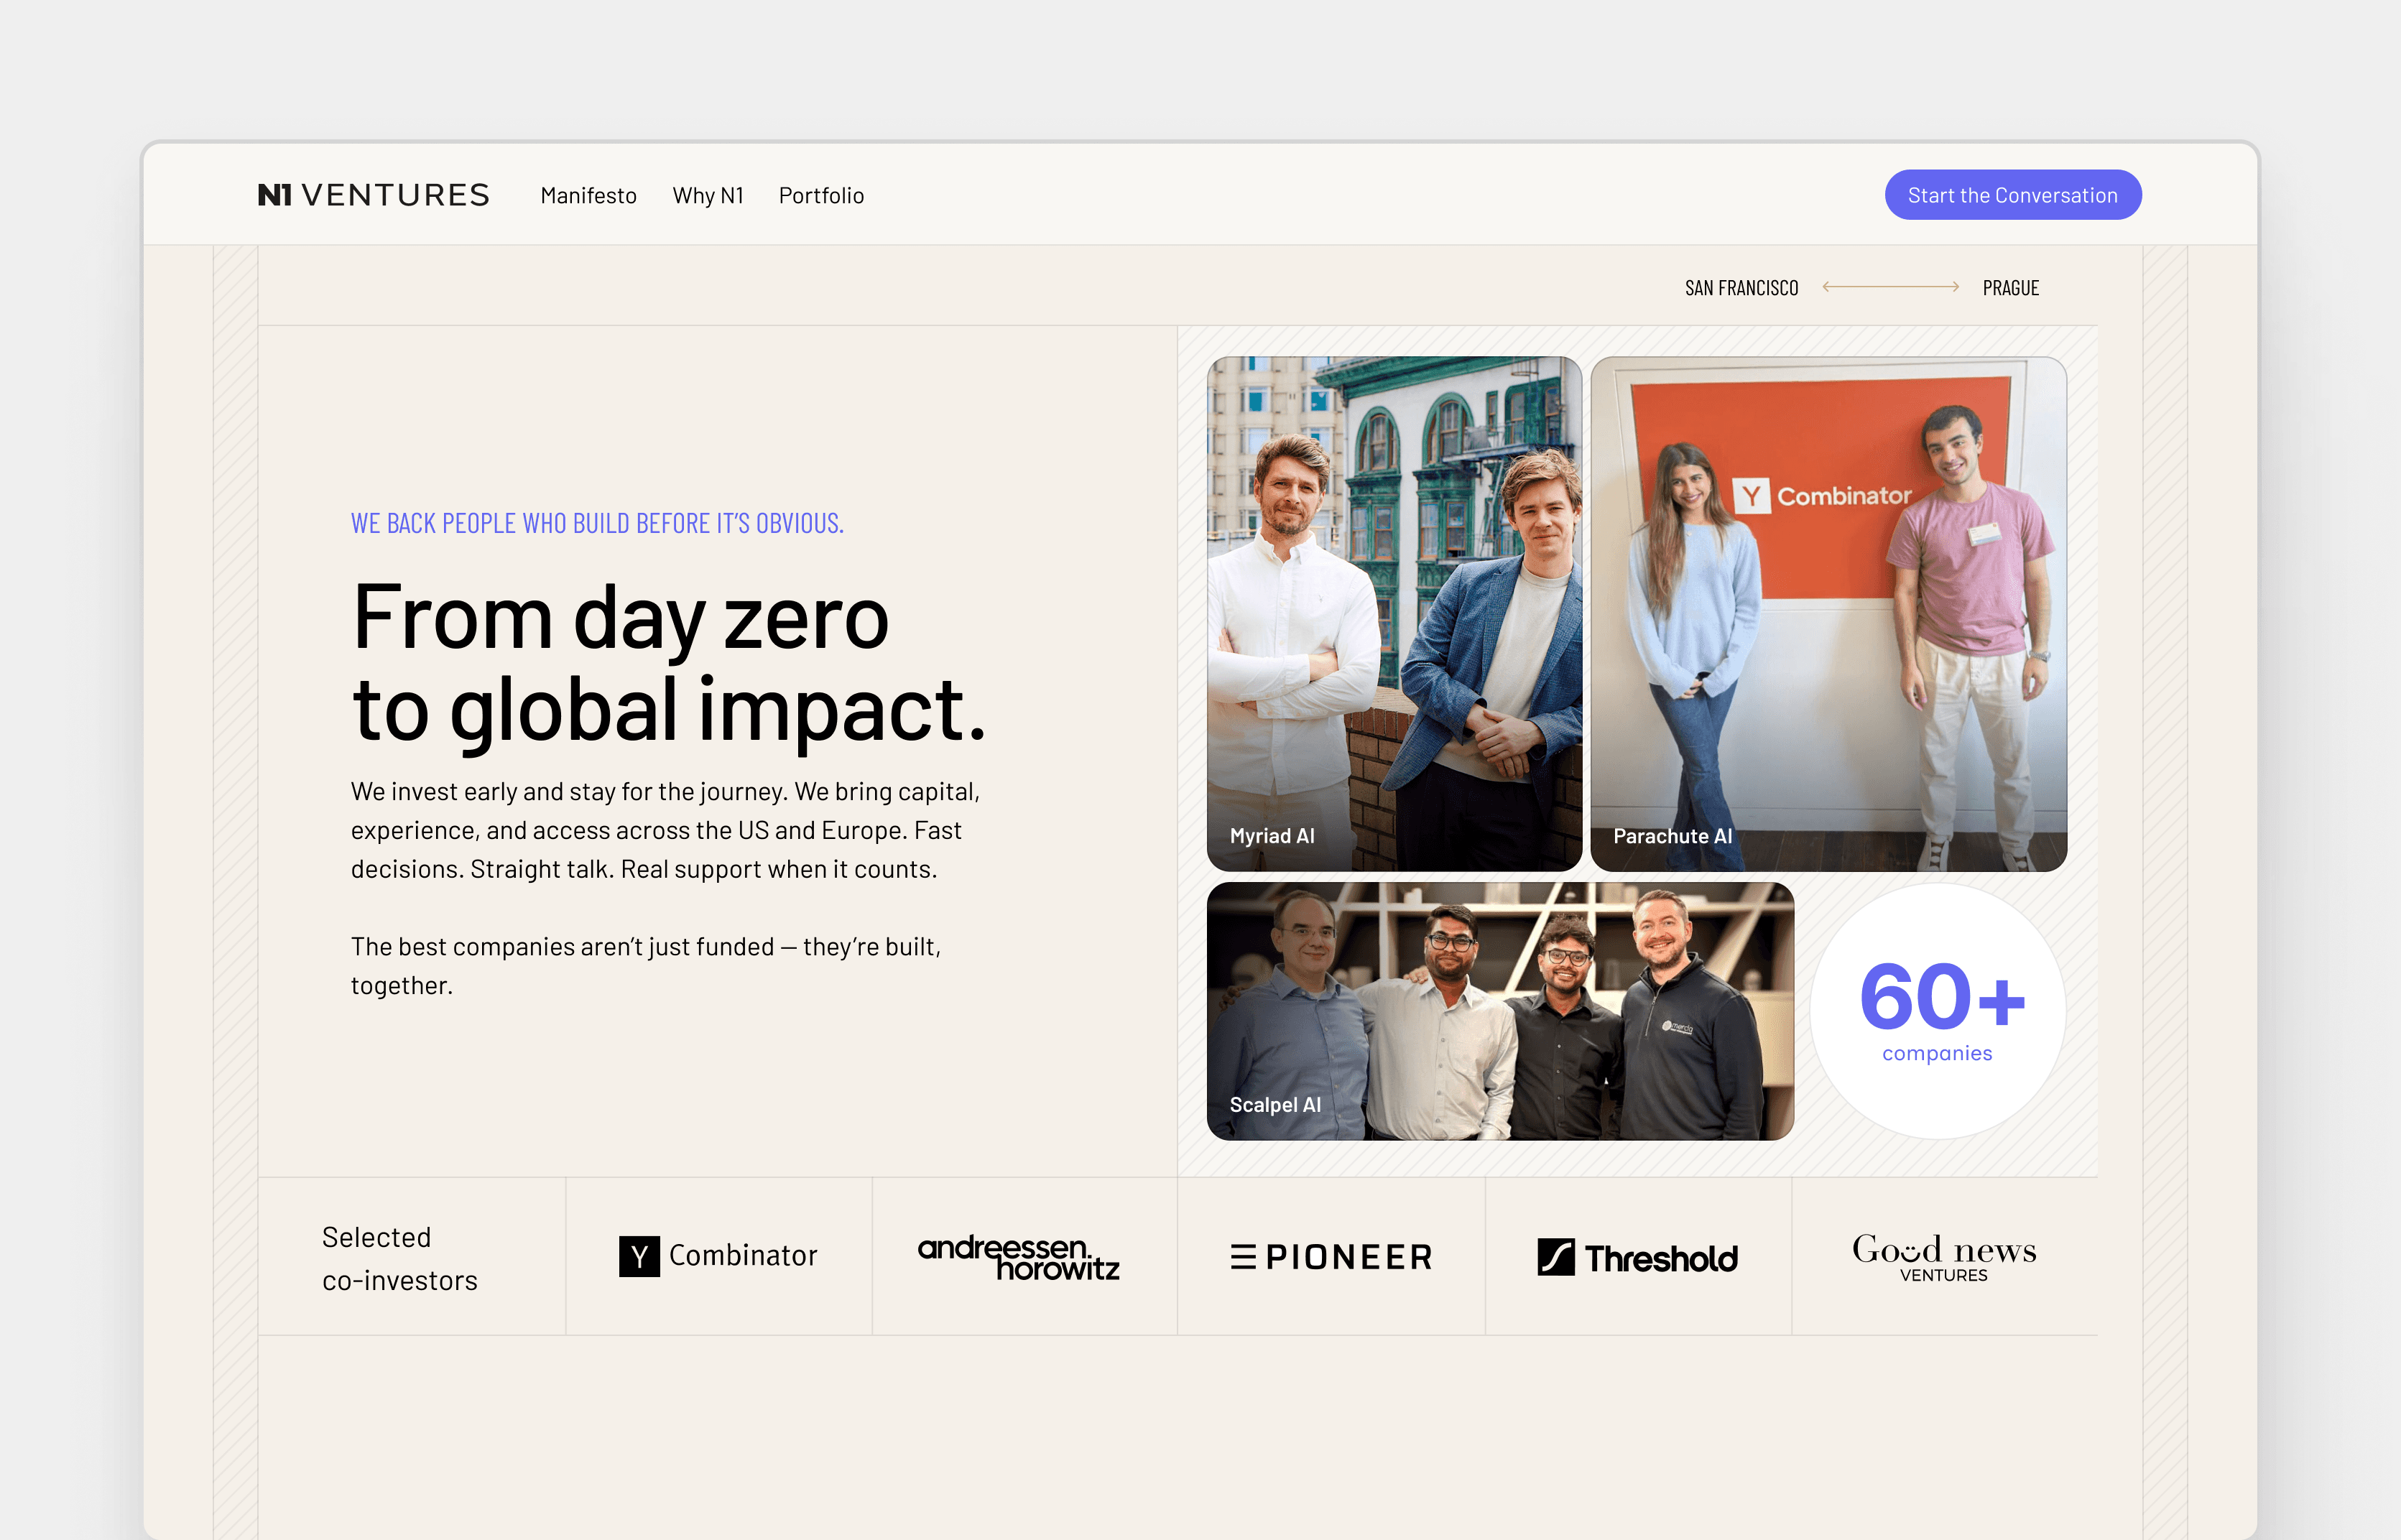Click the Prague location label
Screen dimensions: 2401x1540
(x=2010, y=288)
